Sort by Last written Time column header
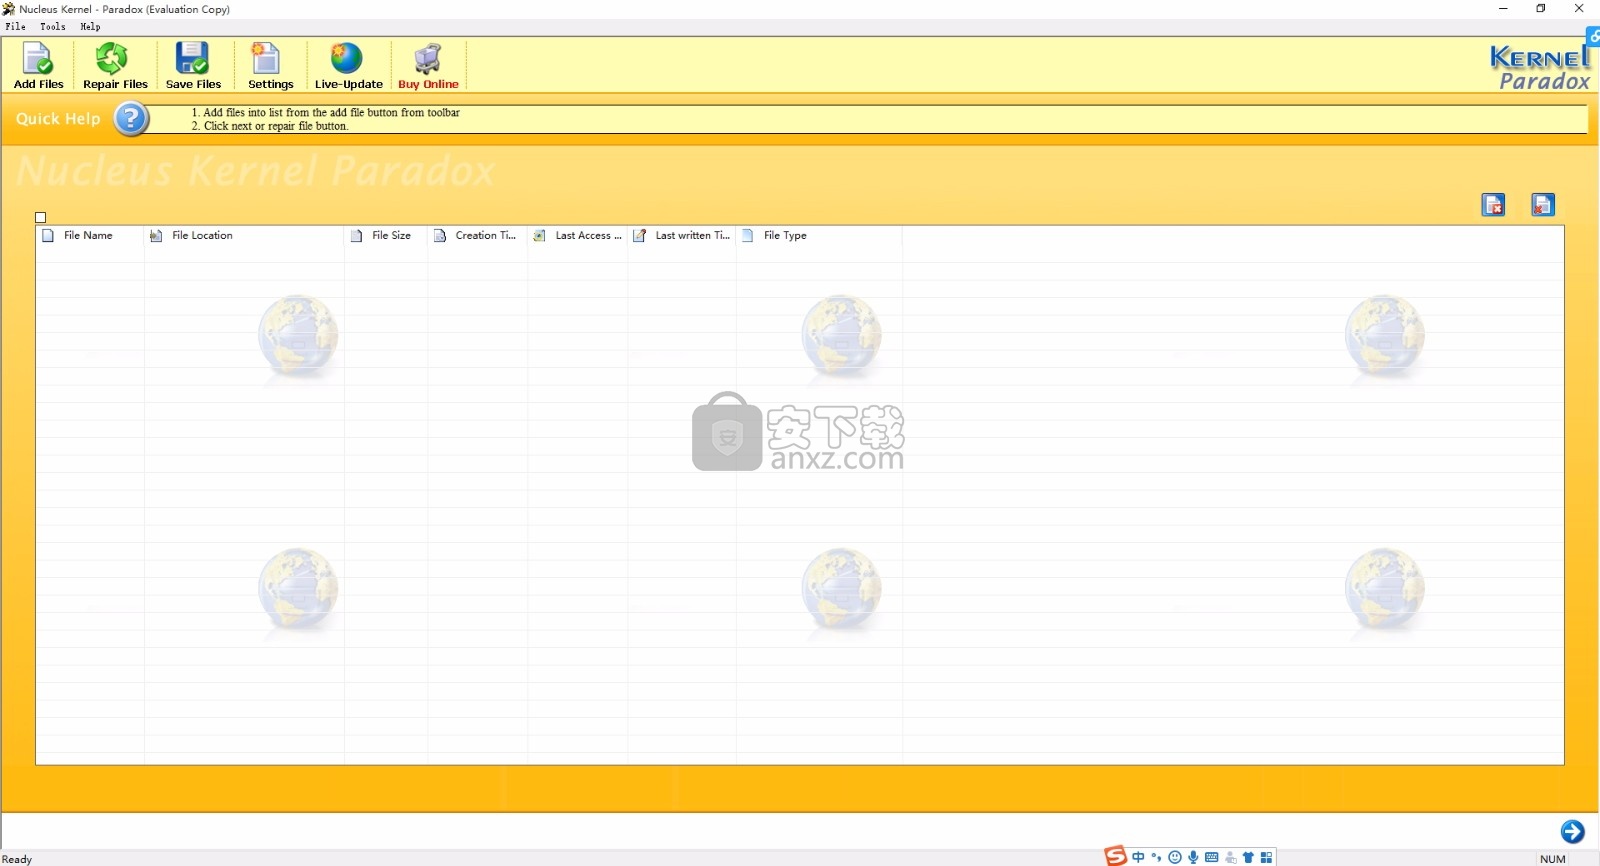This screenshot has height=866, width=1600. [682, 236]
